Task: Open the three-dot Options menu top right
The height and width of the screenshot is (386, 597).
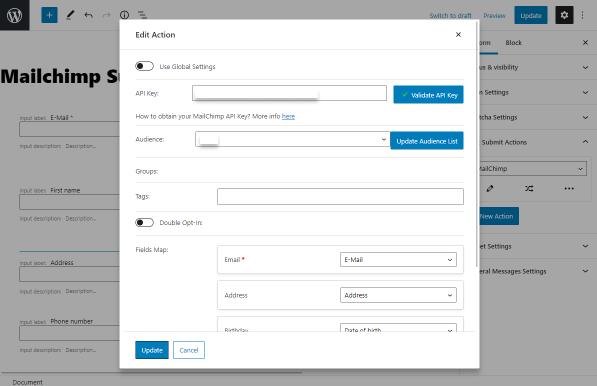Action: click(x=583, y=15)
